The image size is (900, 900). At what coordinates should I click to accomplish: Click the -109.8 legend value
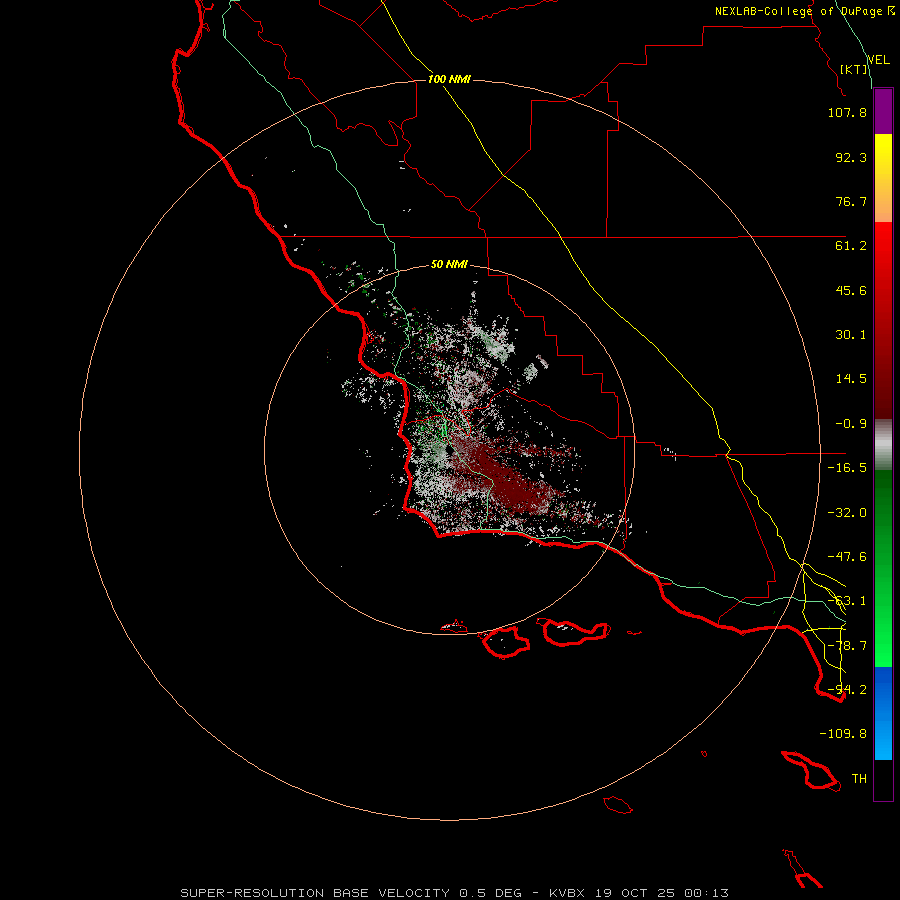tap(843, 734)
